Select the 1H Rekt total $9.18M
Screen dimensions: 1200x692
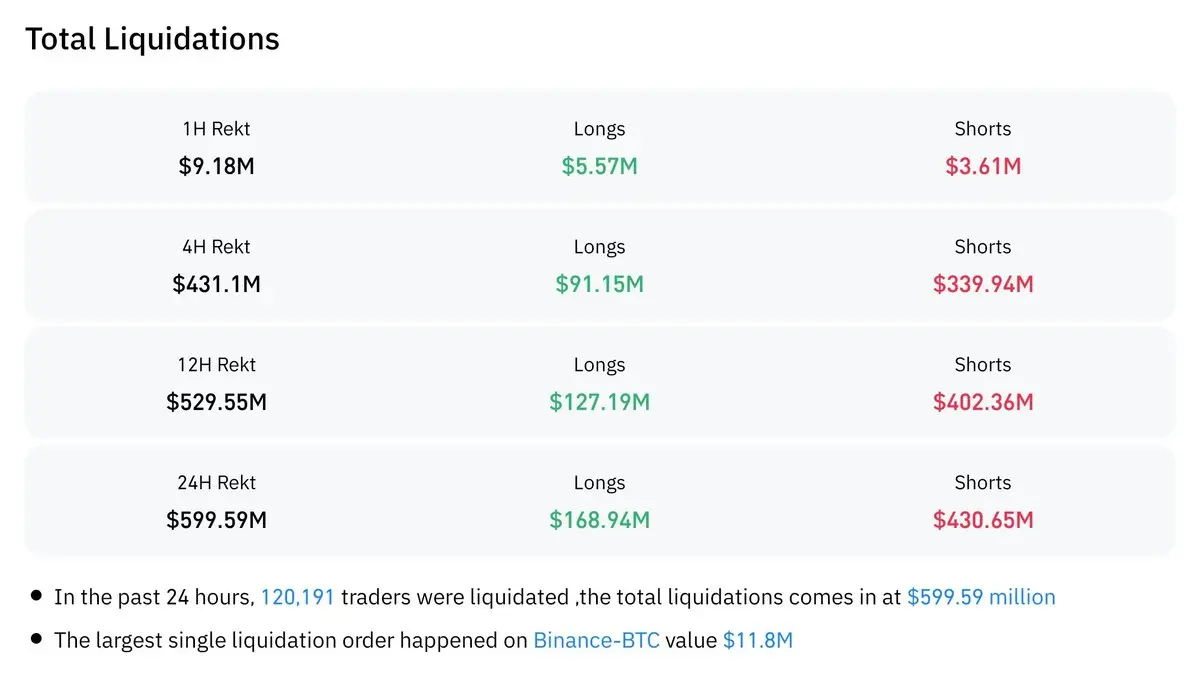(x=216, y=166)
